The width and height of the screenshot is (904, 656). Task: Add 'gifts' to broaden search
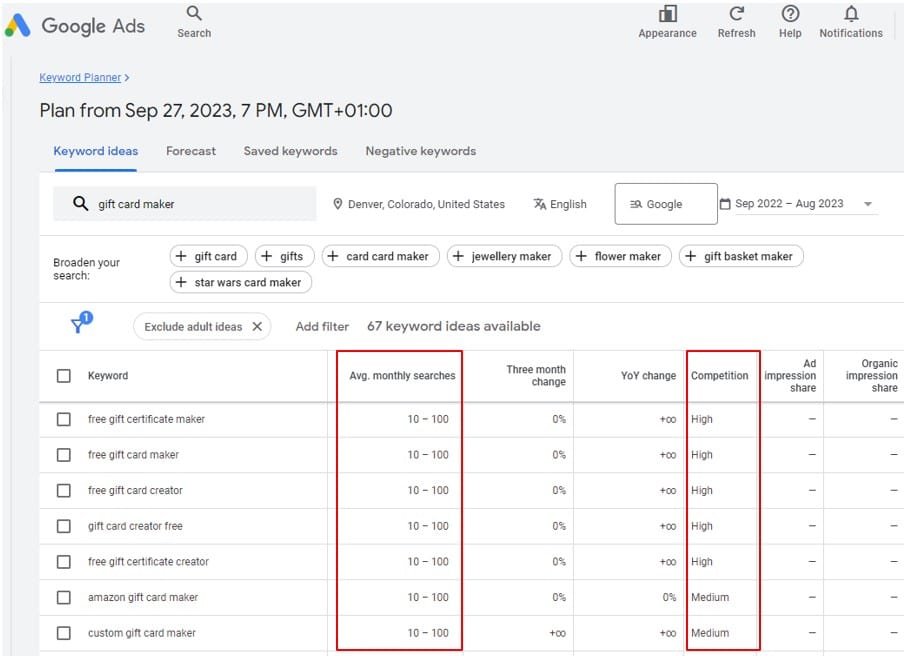click(284, 257)
